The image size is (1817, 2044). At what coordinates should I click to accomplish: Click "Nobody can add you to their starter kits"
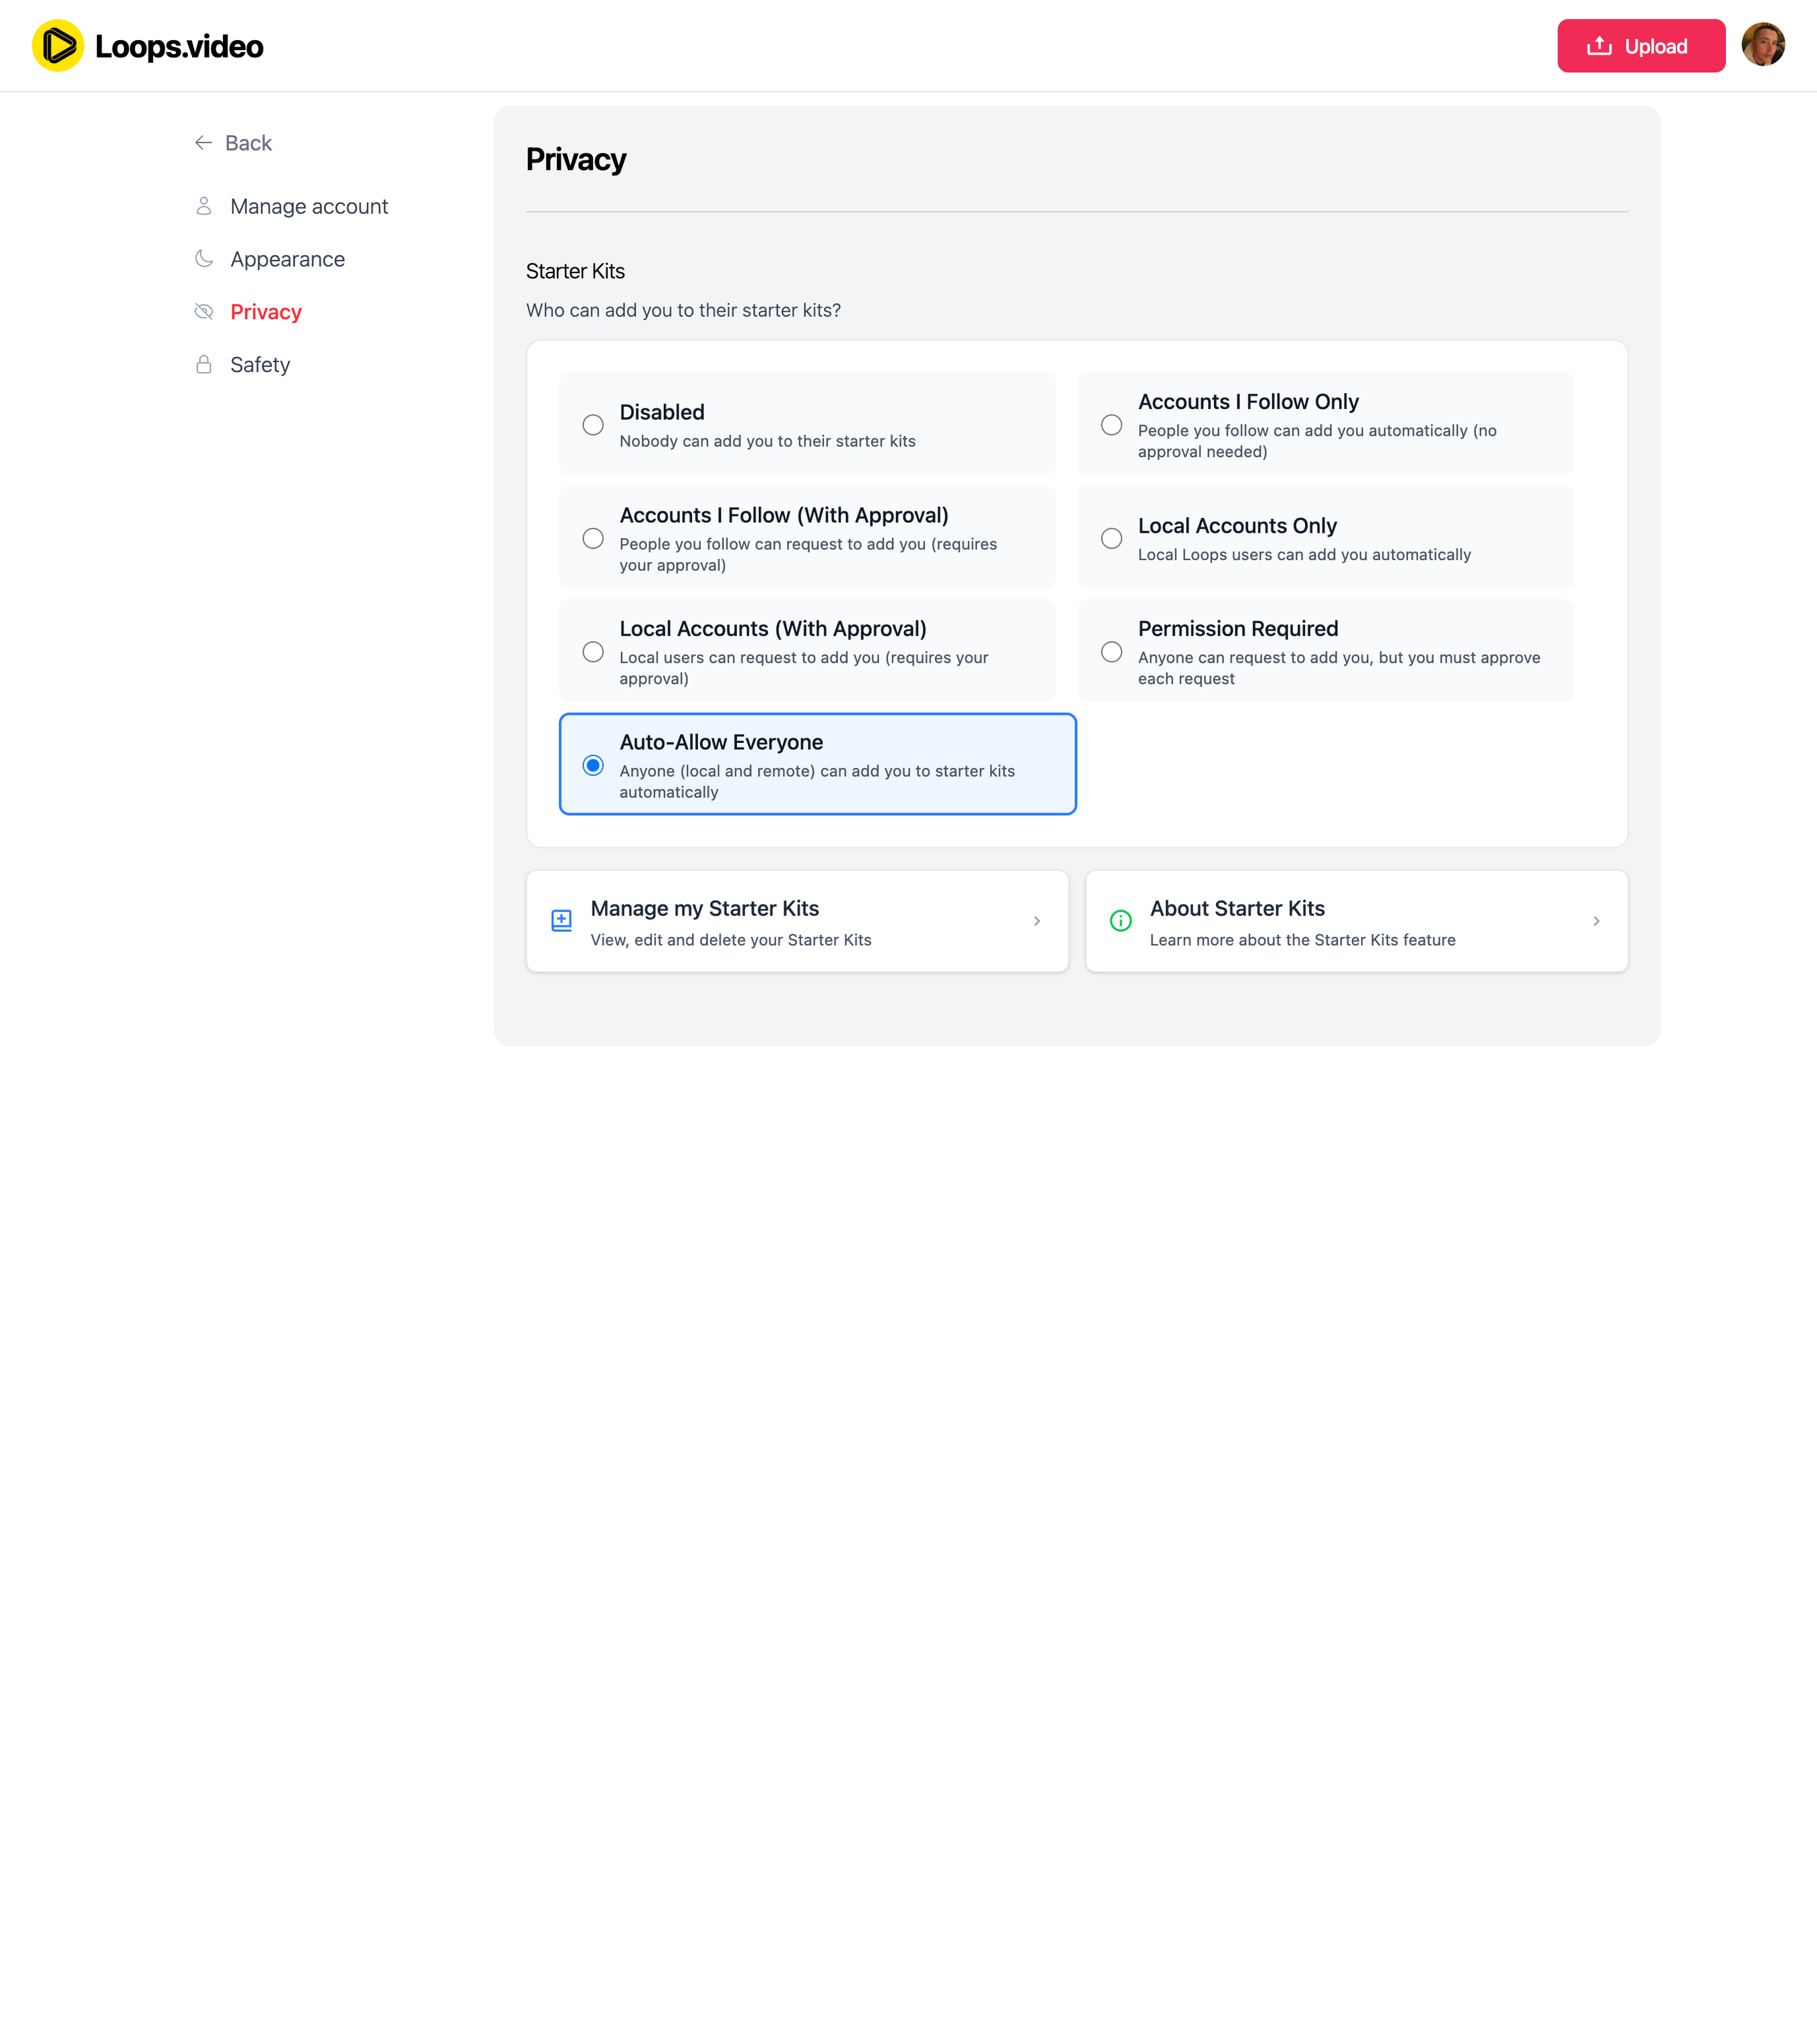(x=767, y=441)
